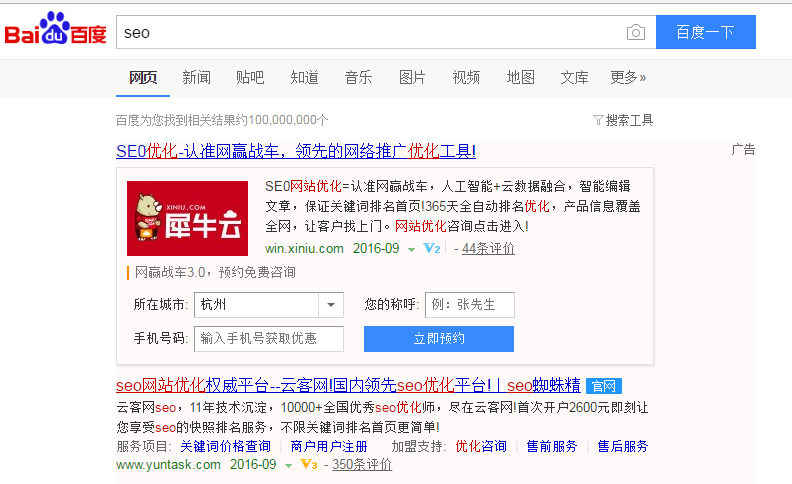Switch to the 音乐 tab

click(x=358, y=77)
